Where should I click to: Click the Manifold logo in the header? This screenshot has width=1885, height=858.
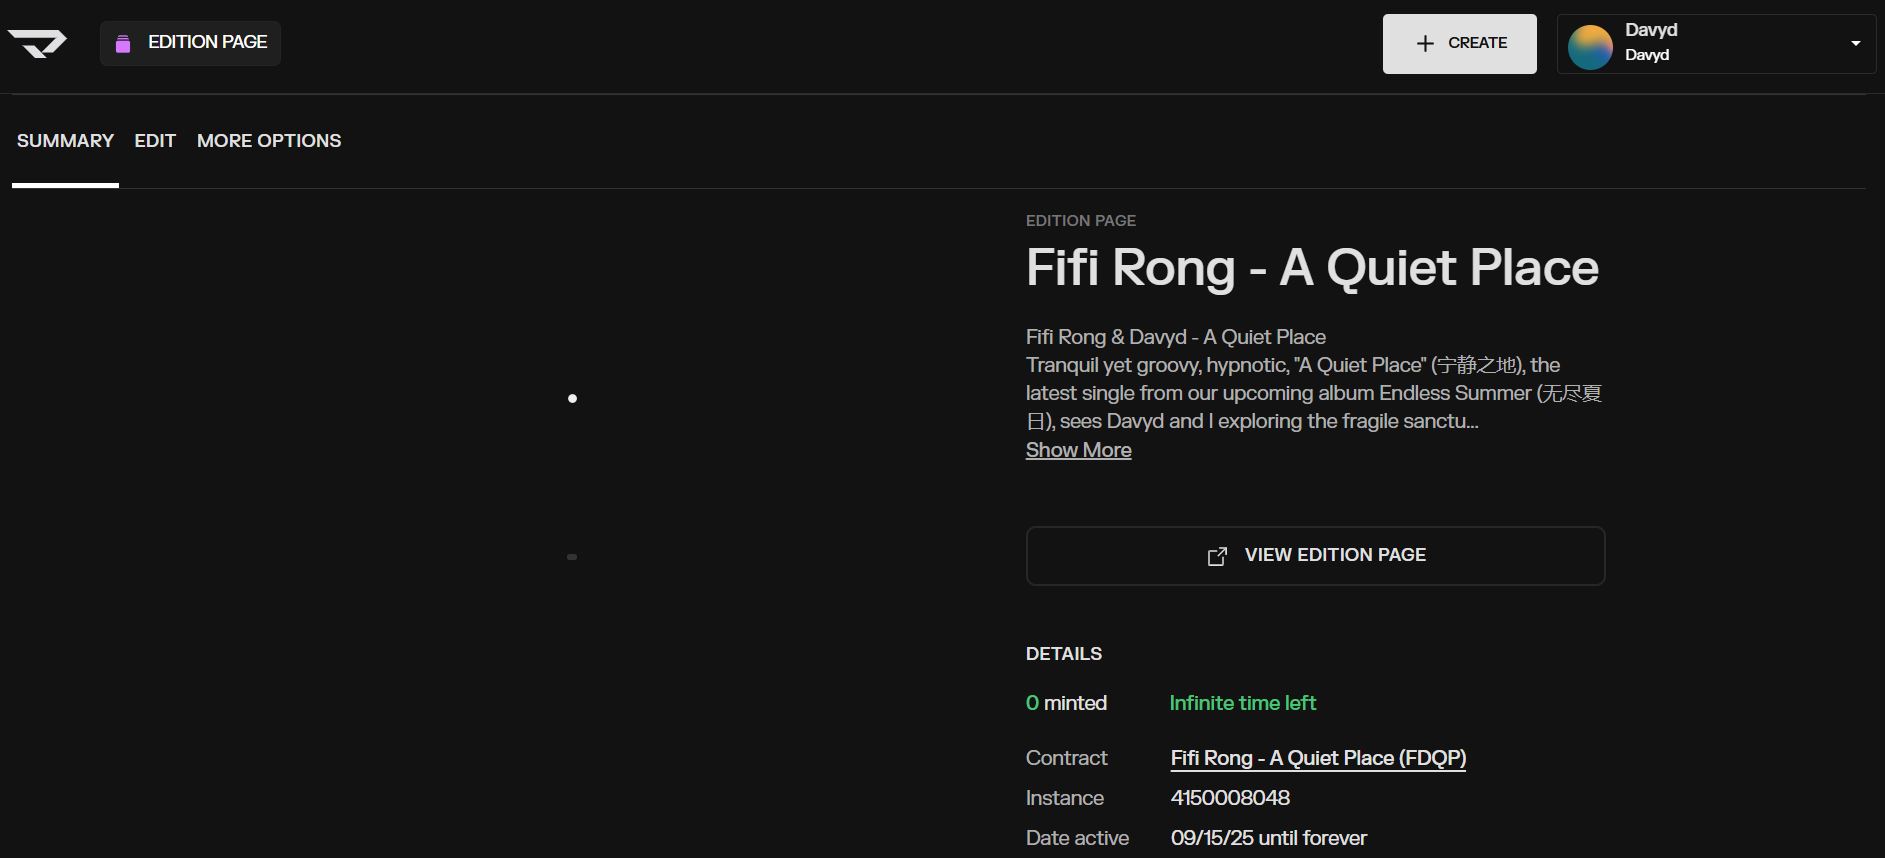(x=37, y=43)
